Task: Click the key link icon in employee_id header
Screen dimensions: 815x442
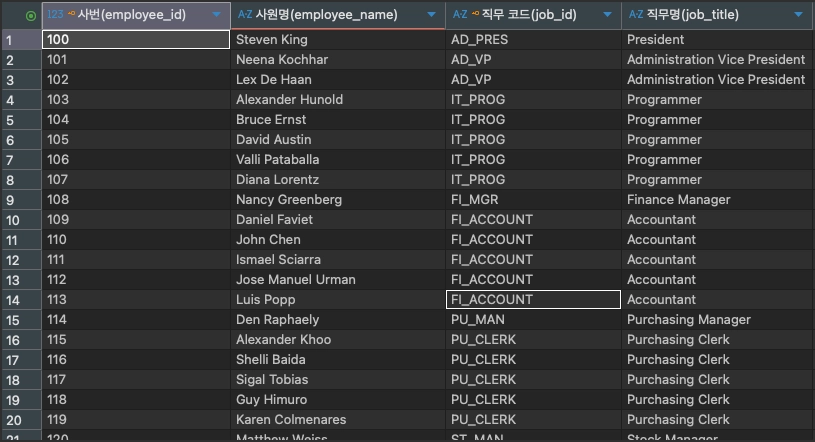Action: (x=71, y=14)
